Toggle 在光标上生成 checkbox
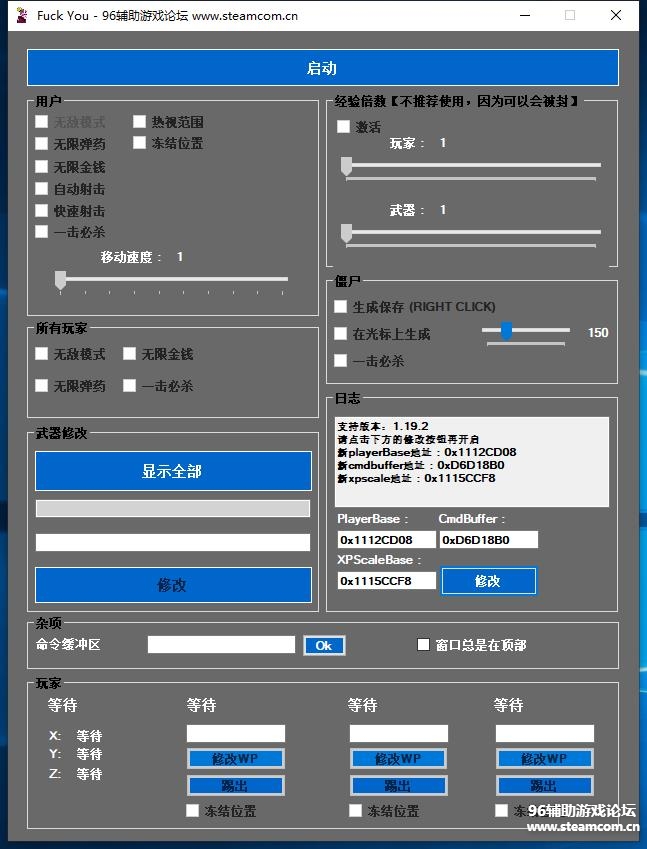 coord(341,333)
